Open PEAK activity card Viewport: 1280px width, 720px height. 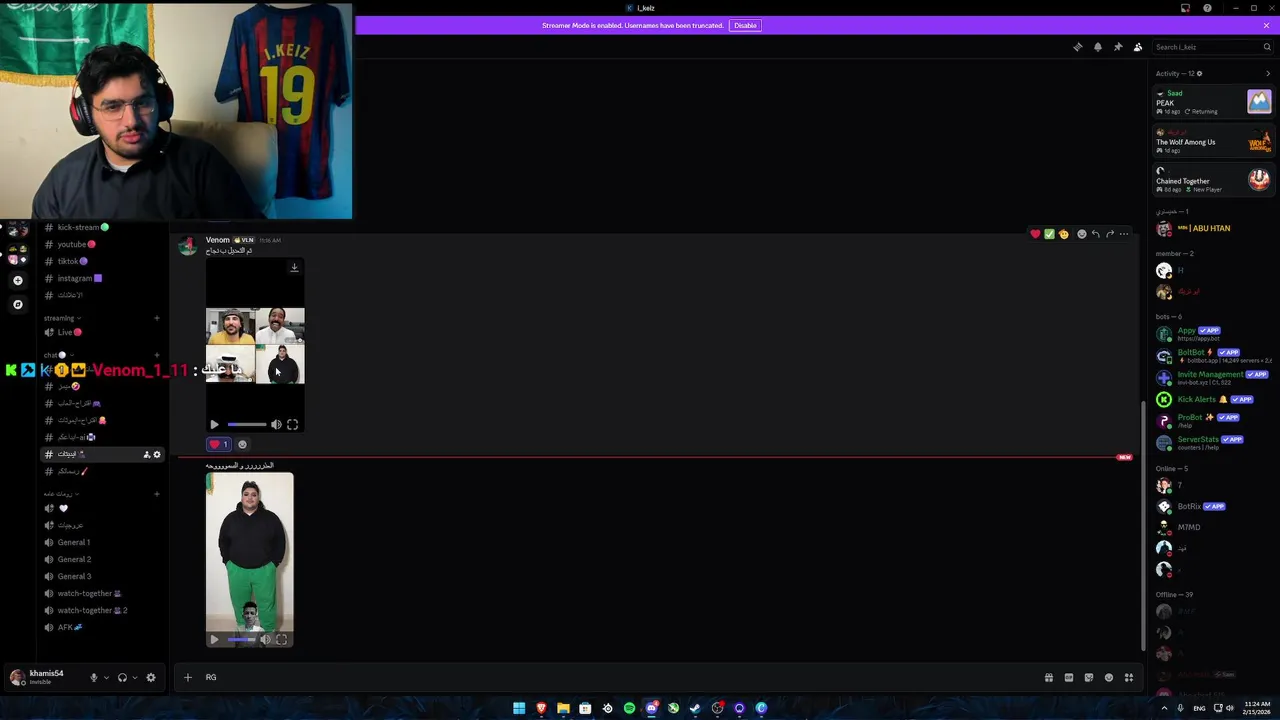(x=1213, y=102)
